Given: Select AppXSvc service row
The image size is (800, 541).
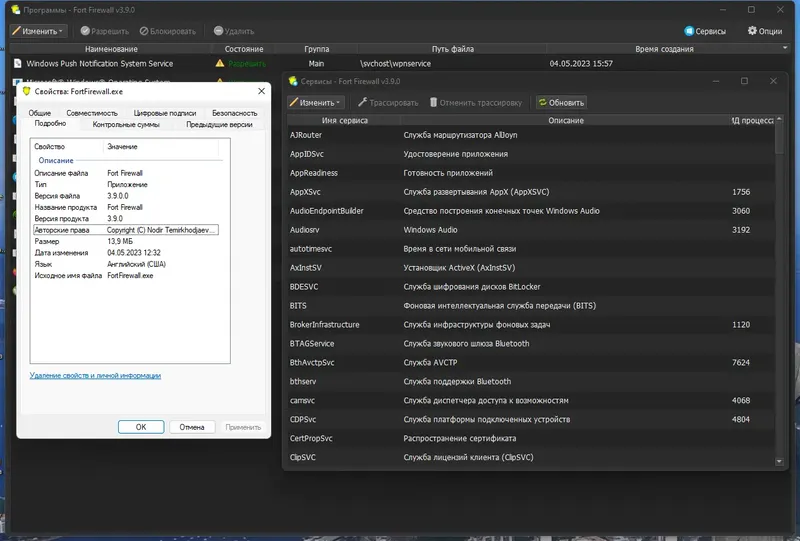Looking at the screenshot, I should tap(531, 192).
